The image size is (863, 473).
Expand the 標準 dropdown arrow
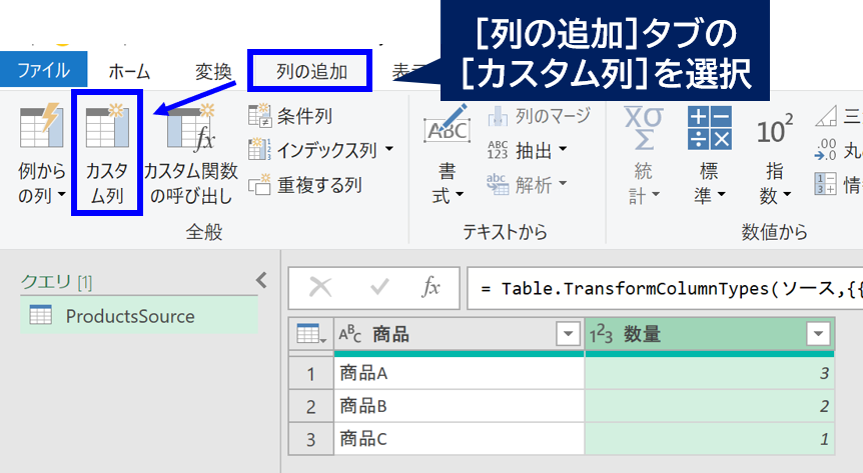coord(722,194)
